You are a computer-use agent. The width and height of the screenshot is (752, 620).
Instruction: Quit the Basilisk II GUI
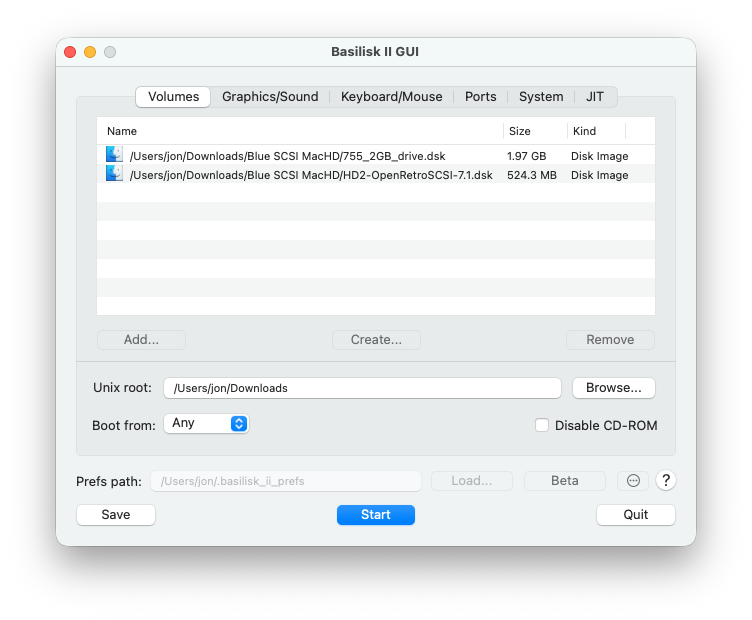[635, 515]
